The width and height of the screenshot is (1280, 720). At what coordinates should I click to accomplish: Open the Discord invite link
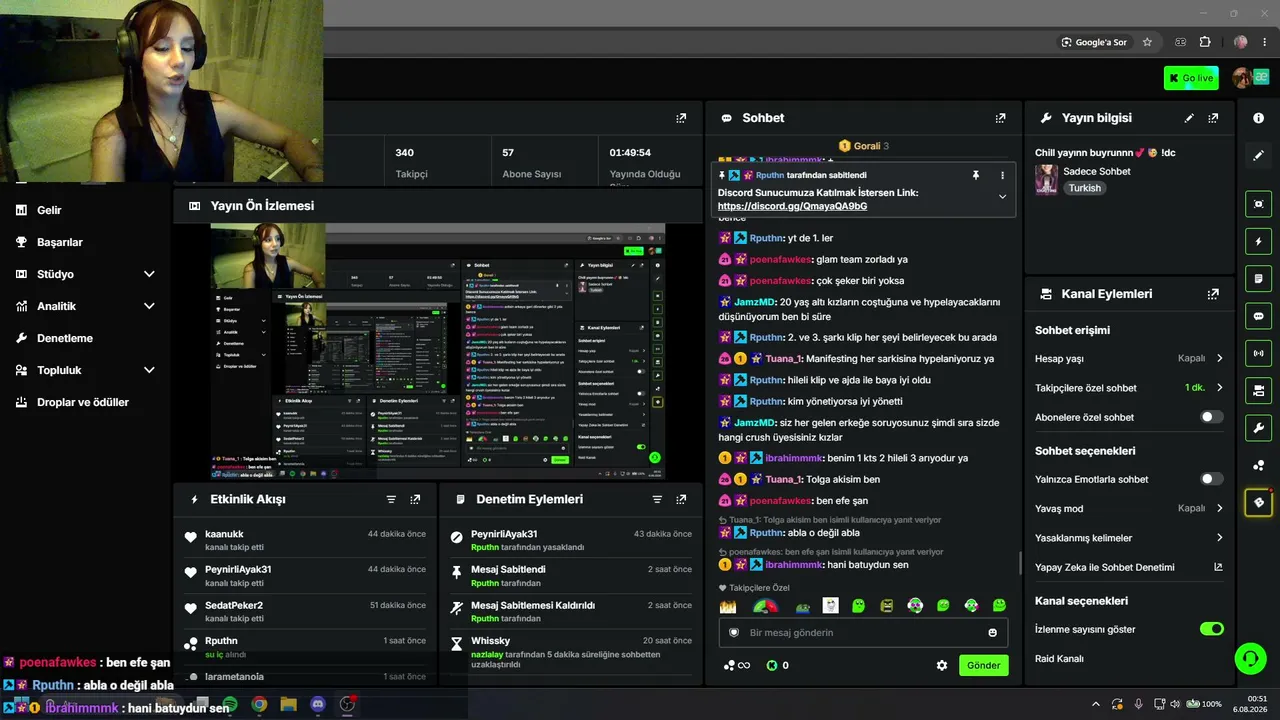tap(792, 206)
